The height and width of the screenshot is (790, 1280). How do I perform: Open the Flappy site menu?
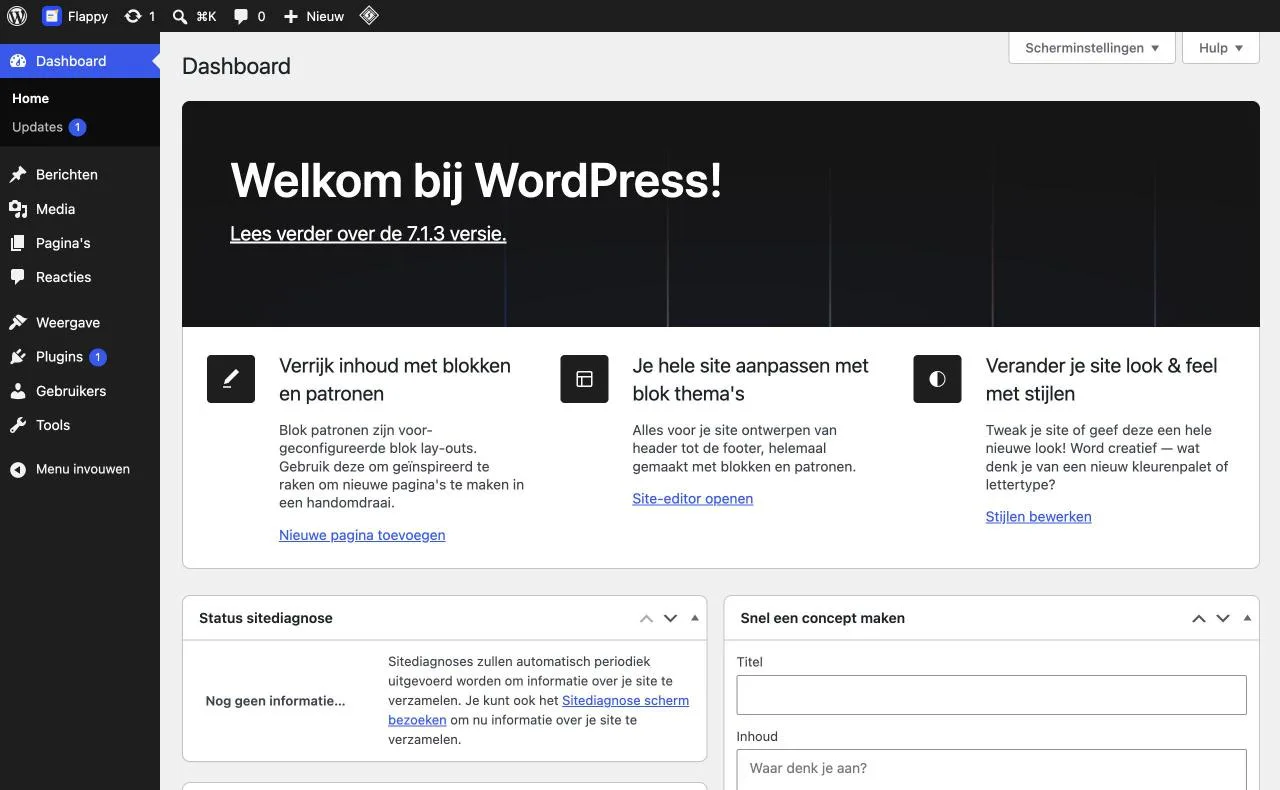75,16
